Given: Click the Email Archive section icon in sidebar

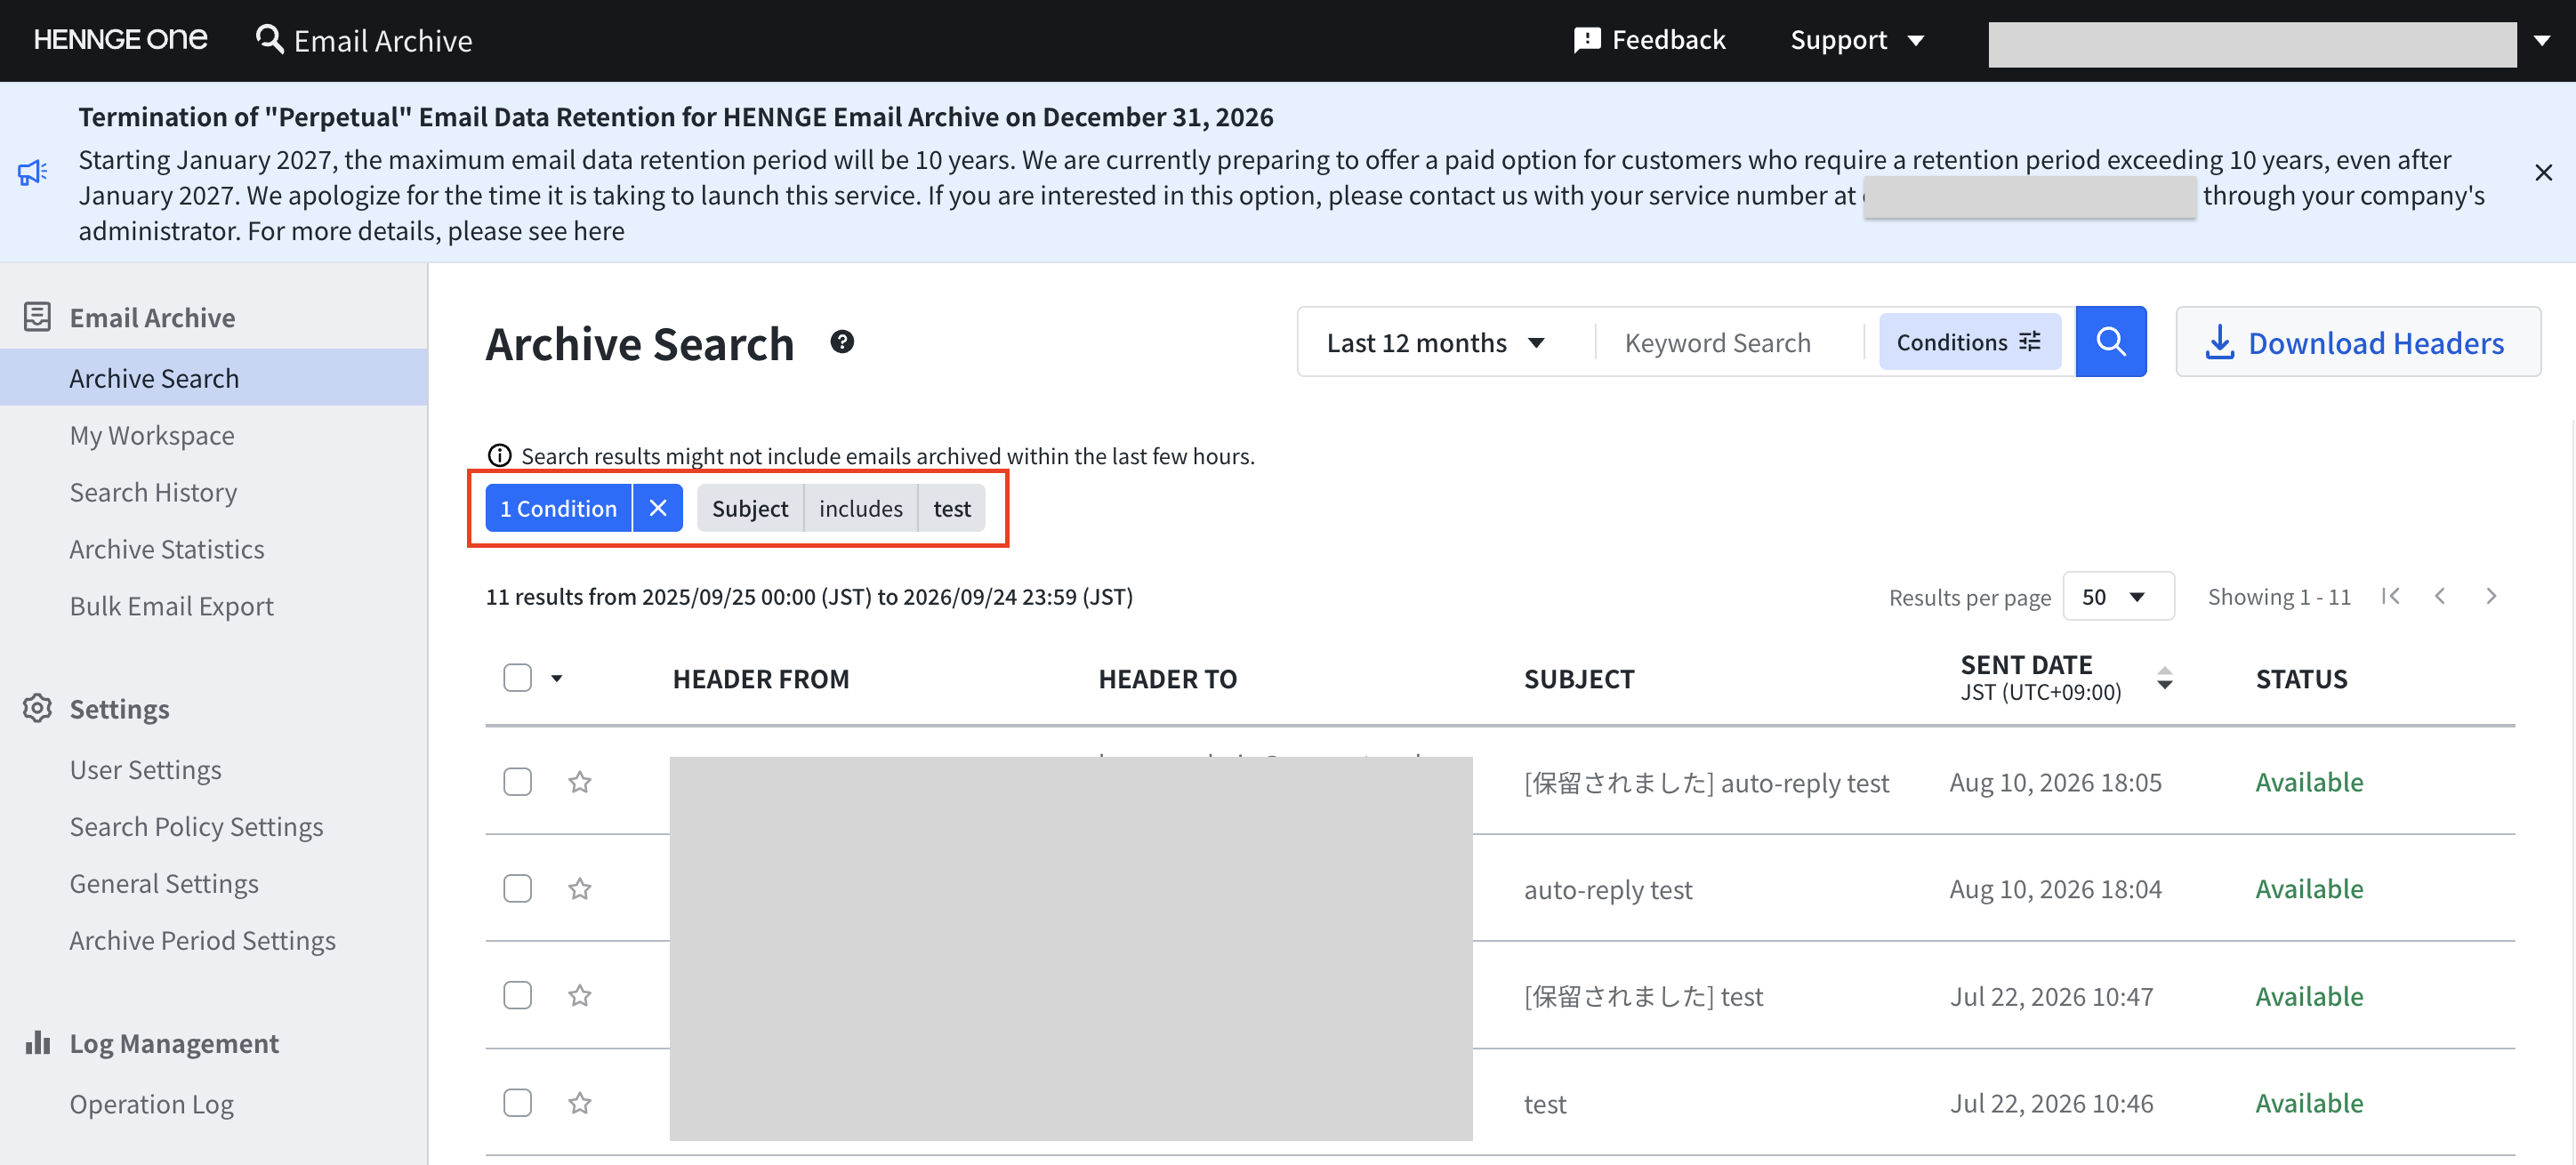Looking at the screenshot, I should click(37, 317).
